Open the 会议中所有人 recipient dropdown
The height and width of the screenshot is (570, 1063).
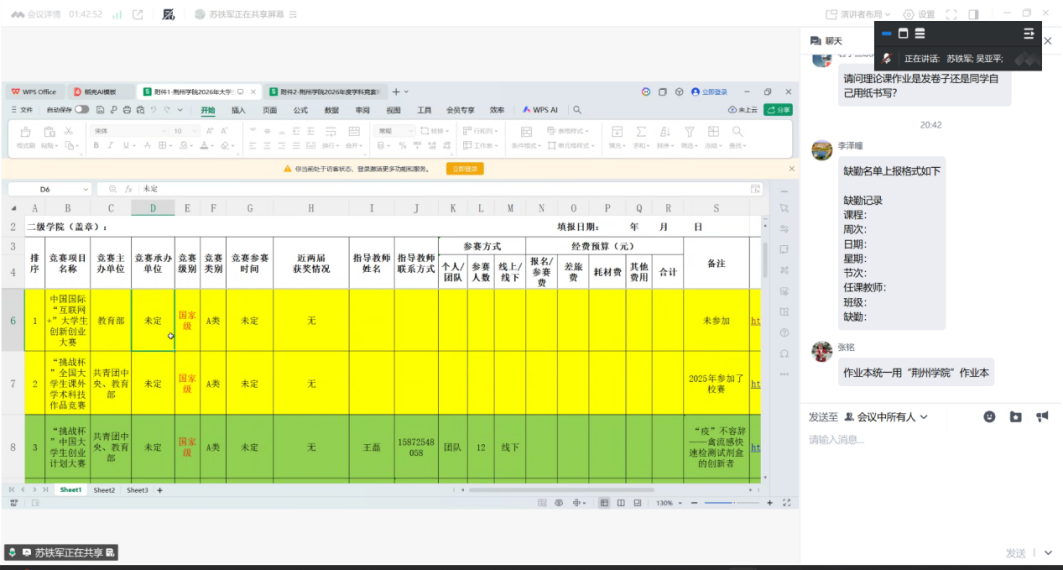[886, 417]
